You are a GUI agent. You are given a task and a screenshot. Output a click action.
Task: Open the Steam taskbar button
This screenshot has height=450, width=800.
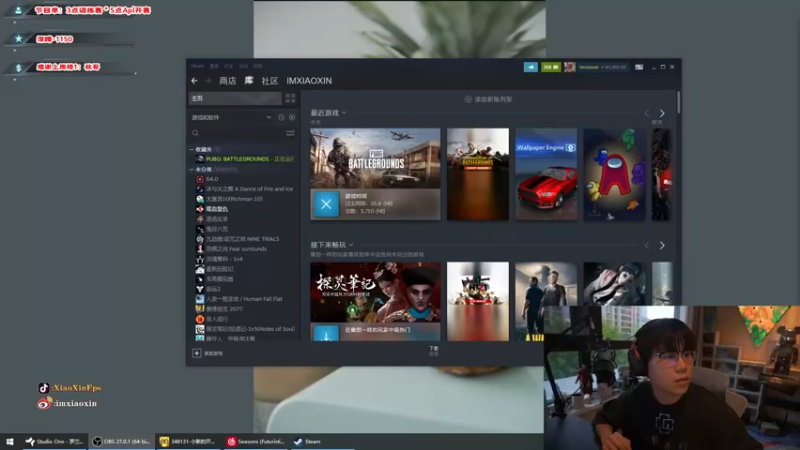coord(322,442)
